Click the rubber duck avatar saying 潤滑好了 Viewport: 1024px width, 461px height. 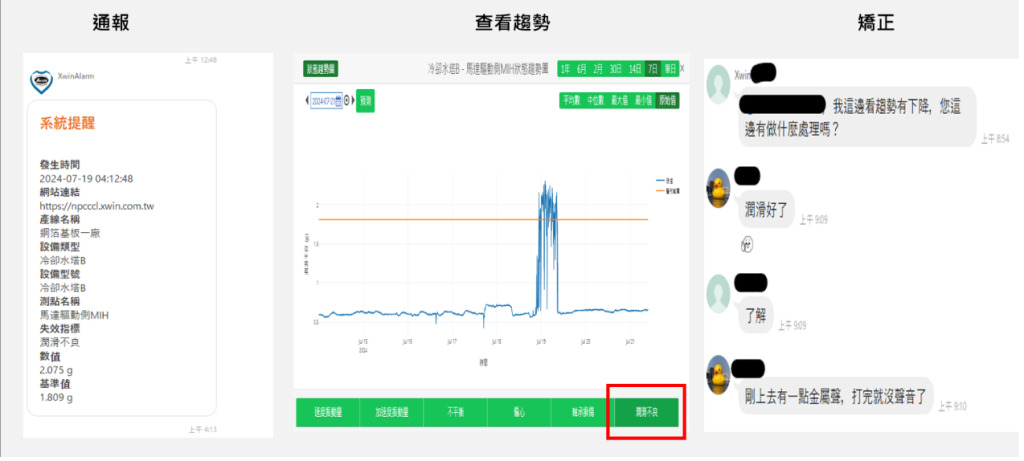pyautogui.click(x=720, y=187)
